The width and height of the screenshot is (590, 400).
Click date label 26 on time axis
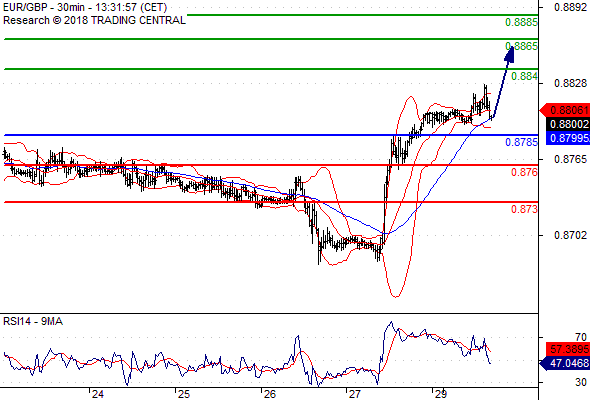[x=269, y=394]
